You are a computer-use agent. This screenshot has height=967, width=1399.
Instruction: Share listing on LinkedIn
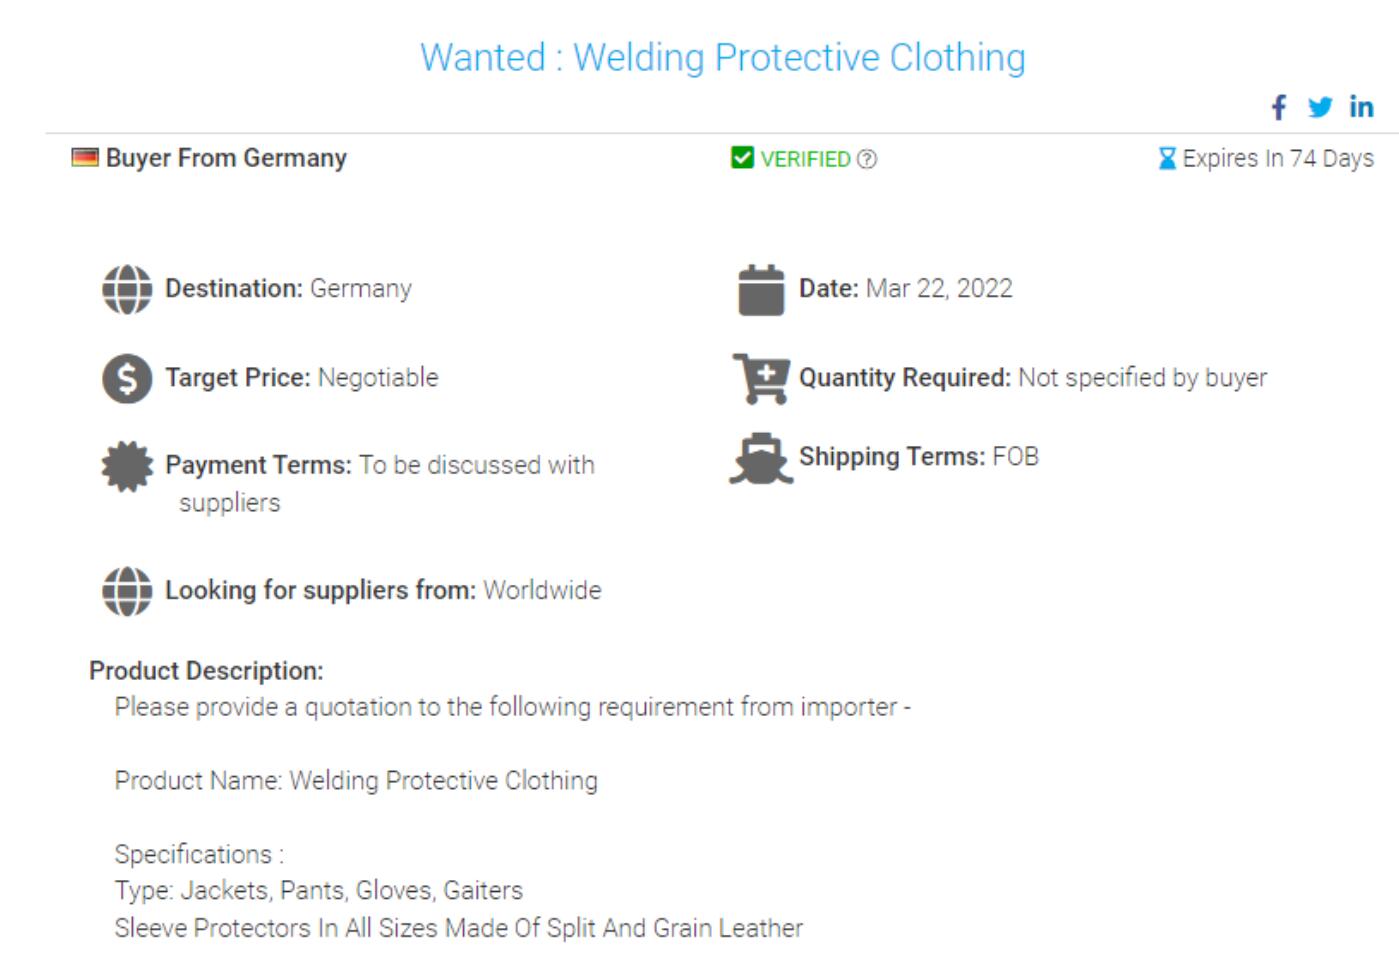1361,107
